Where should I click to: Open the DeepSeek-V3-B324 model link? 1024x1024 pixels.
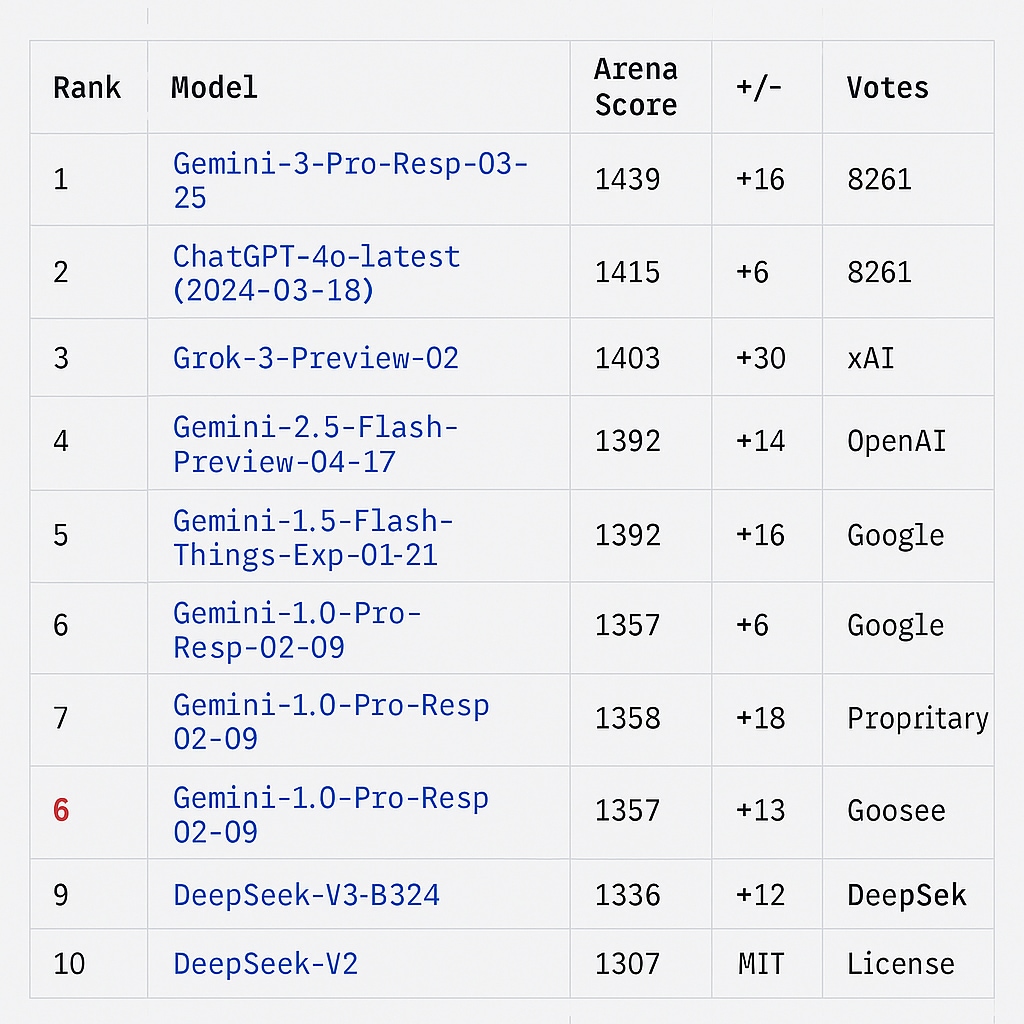pyautogui.click(x=306, y=894)
